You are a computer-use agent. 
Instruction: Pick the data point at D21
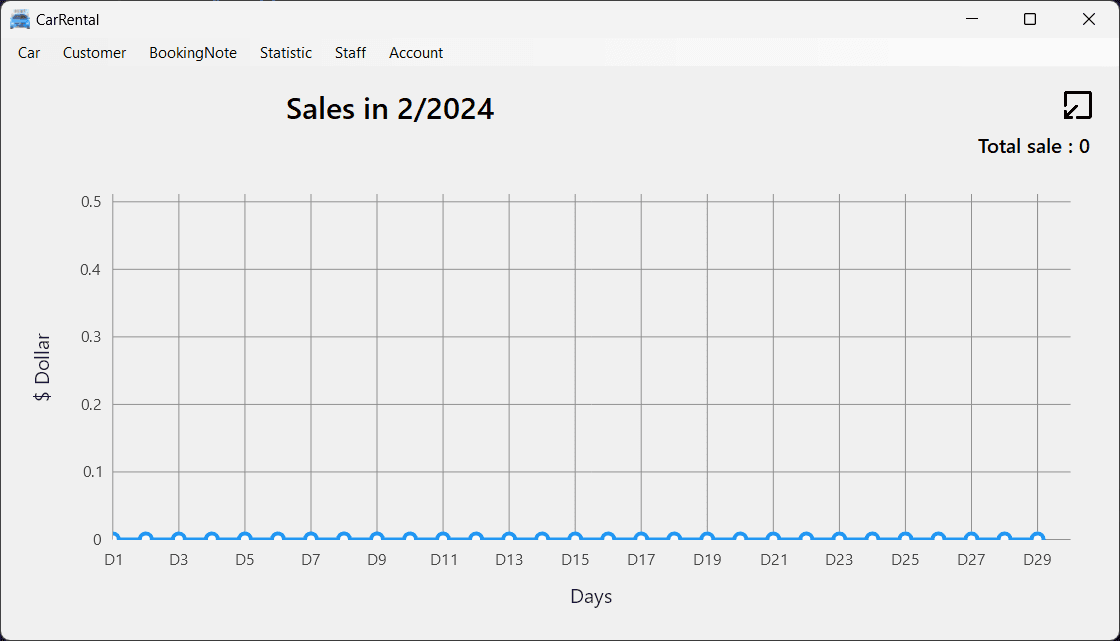click(x=773, y=539)
